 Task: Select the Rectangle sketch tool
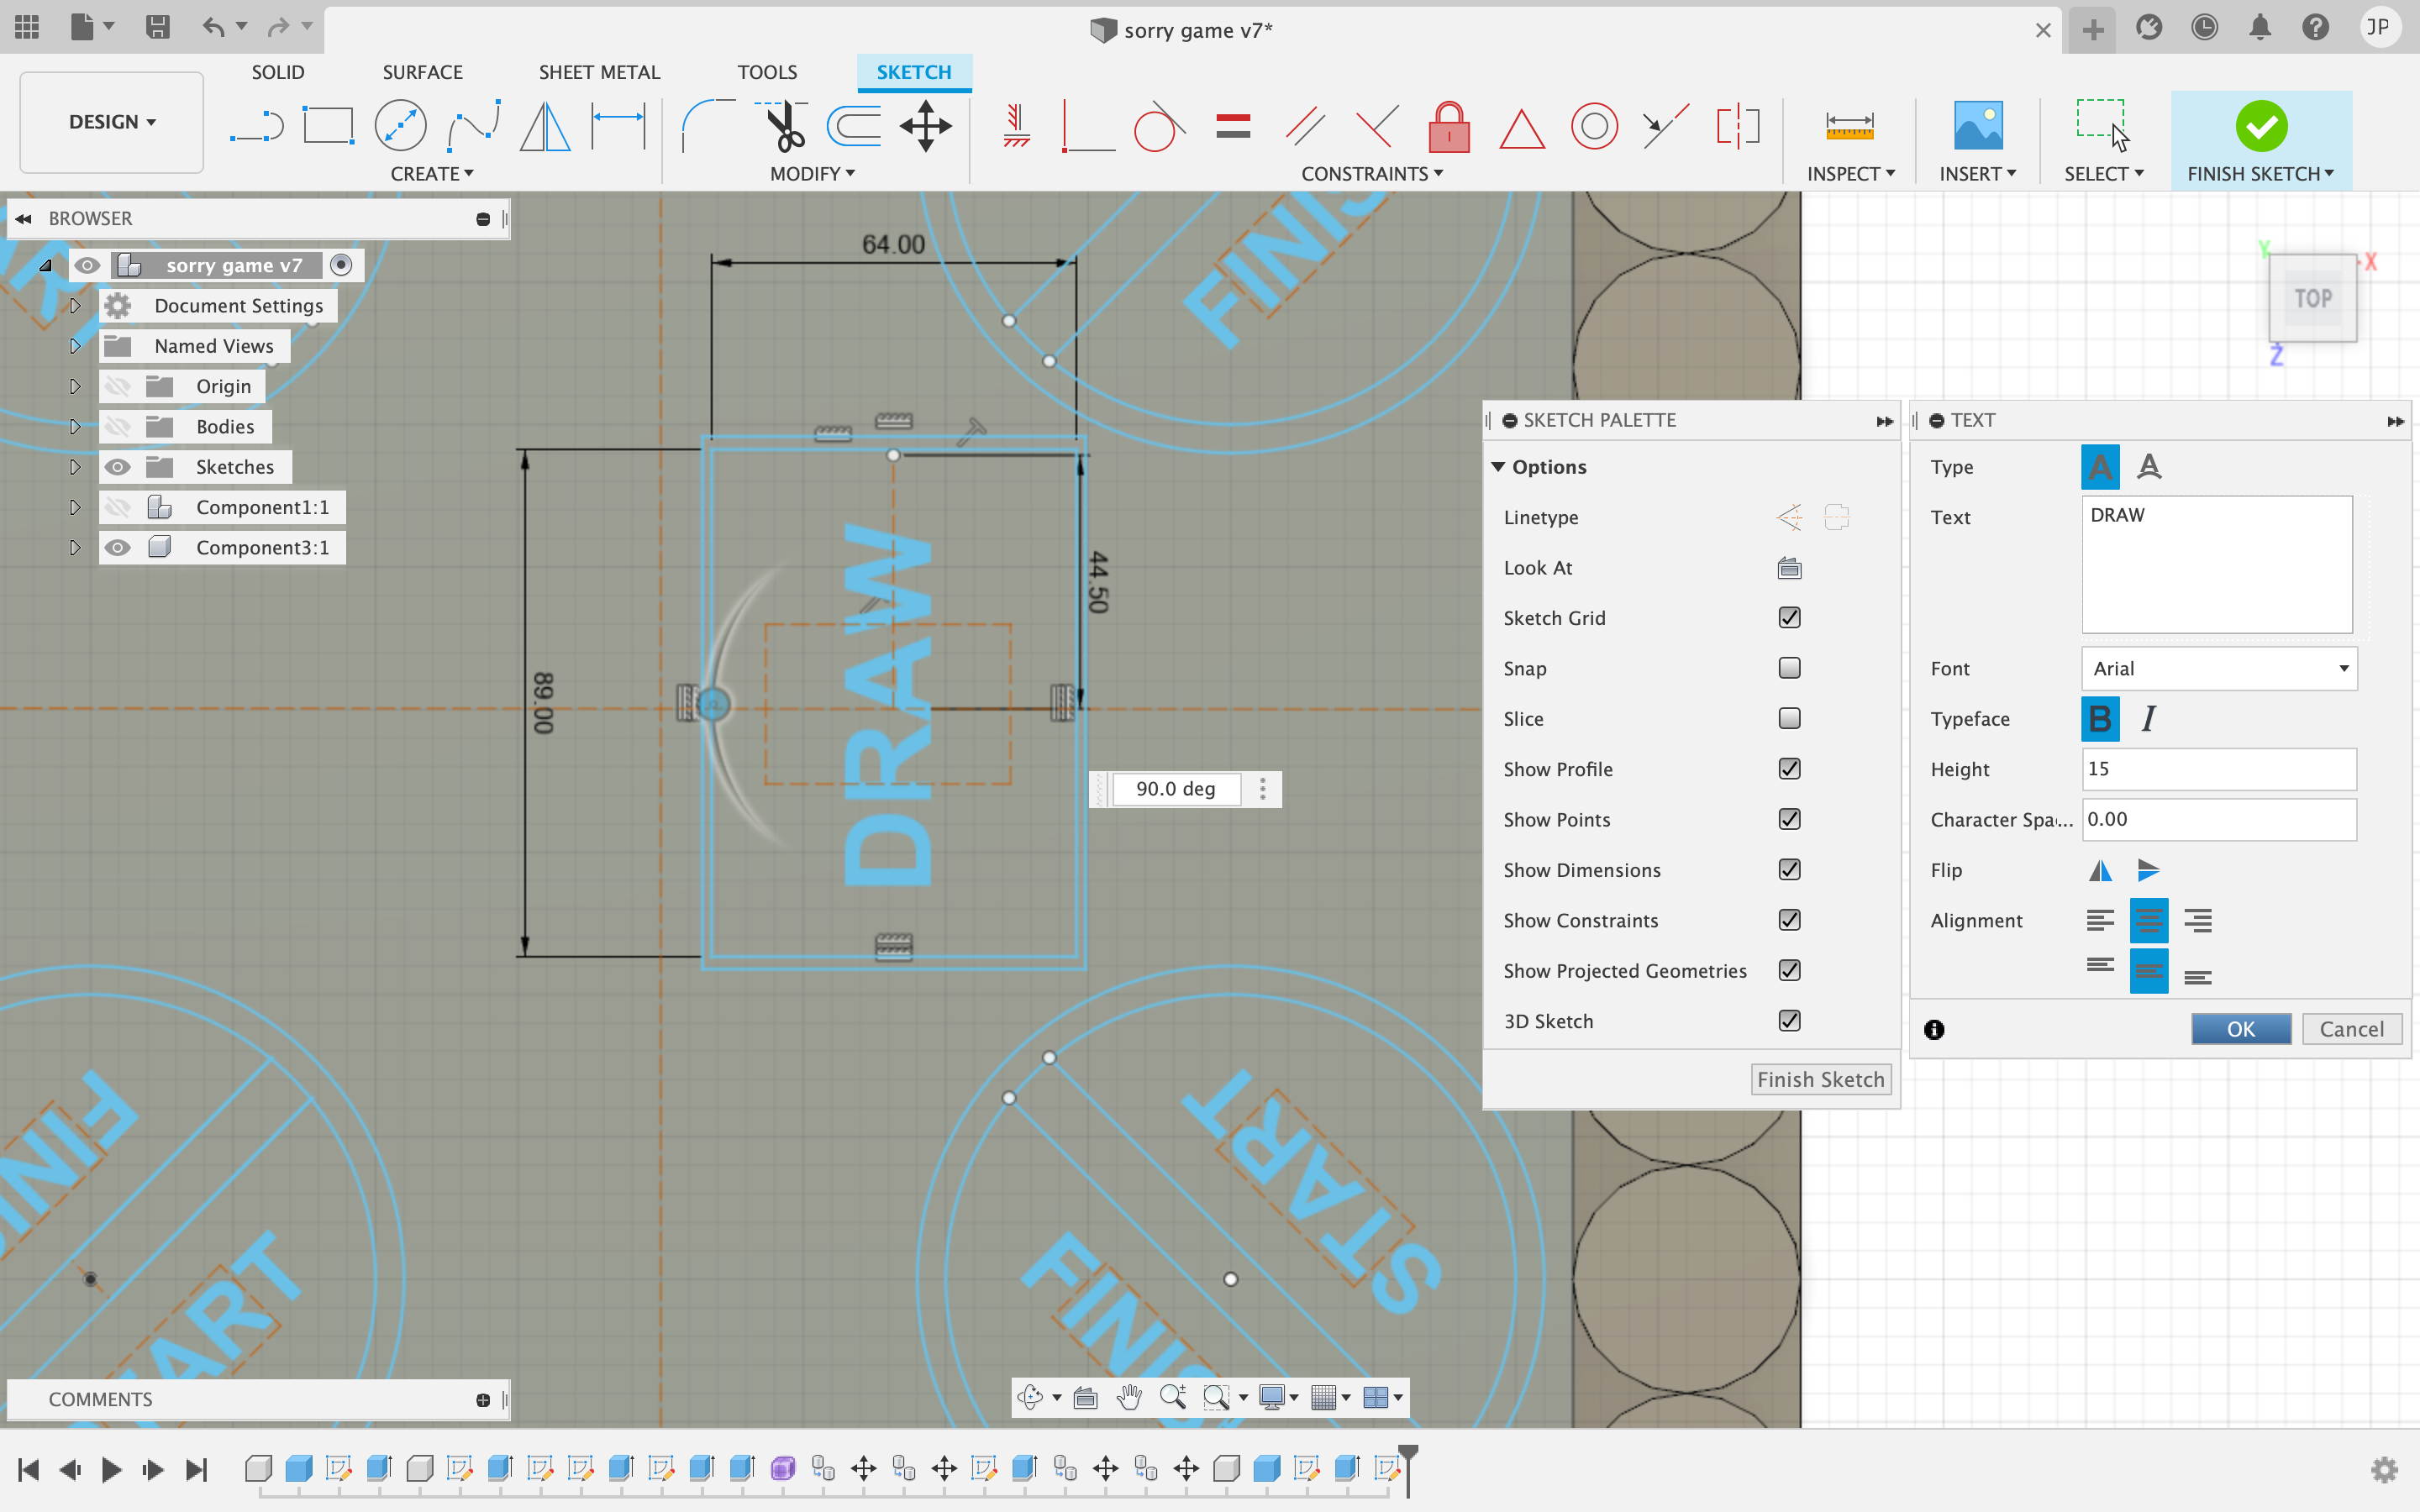tap(328, 127)
